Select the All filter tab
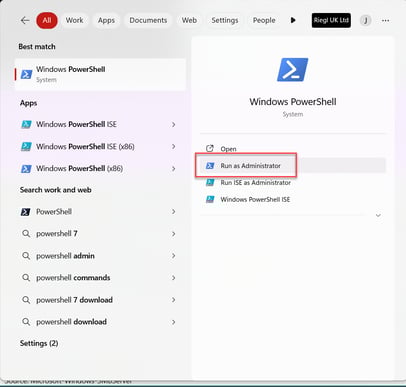 47,20
